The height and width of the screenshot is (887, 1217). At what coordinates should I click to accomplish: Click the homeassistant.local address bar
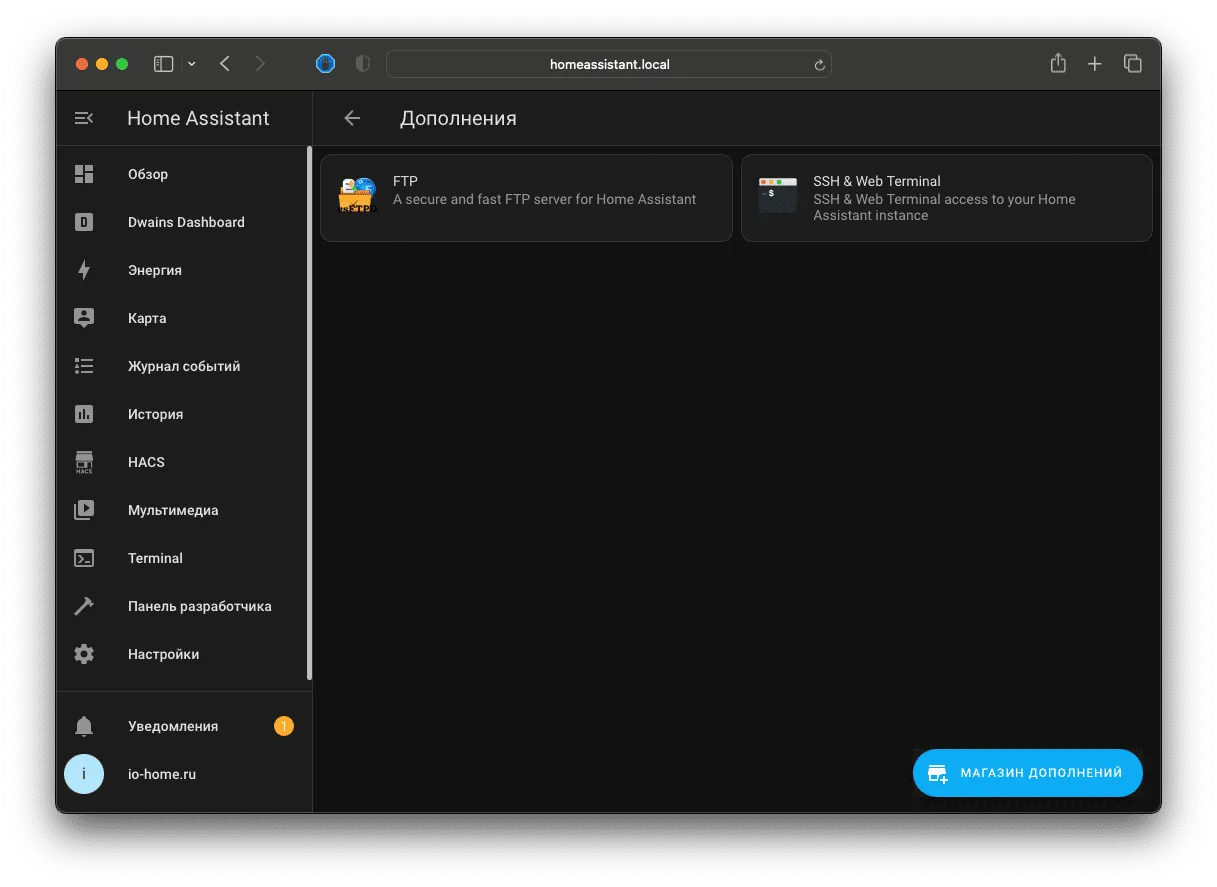tap(609, 64)
